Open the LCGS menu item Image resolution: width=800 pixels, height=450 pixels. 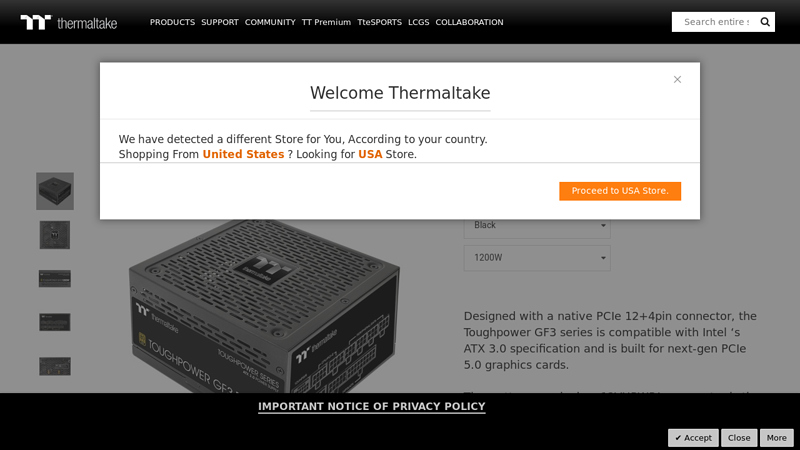tap(418, 22)
